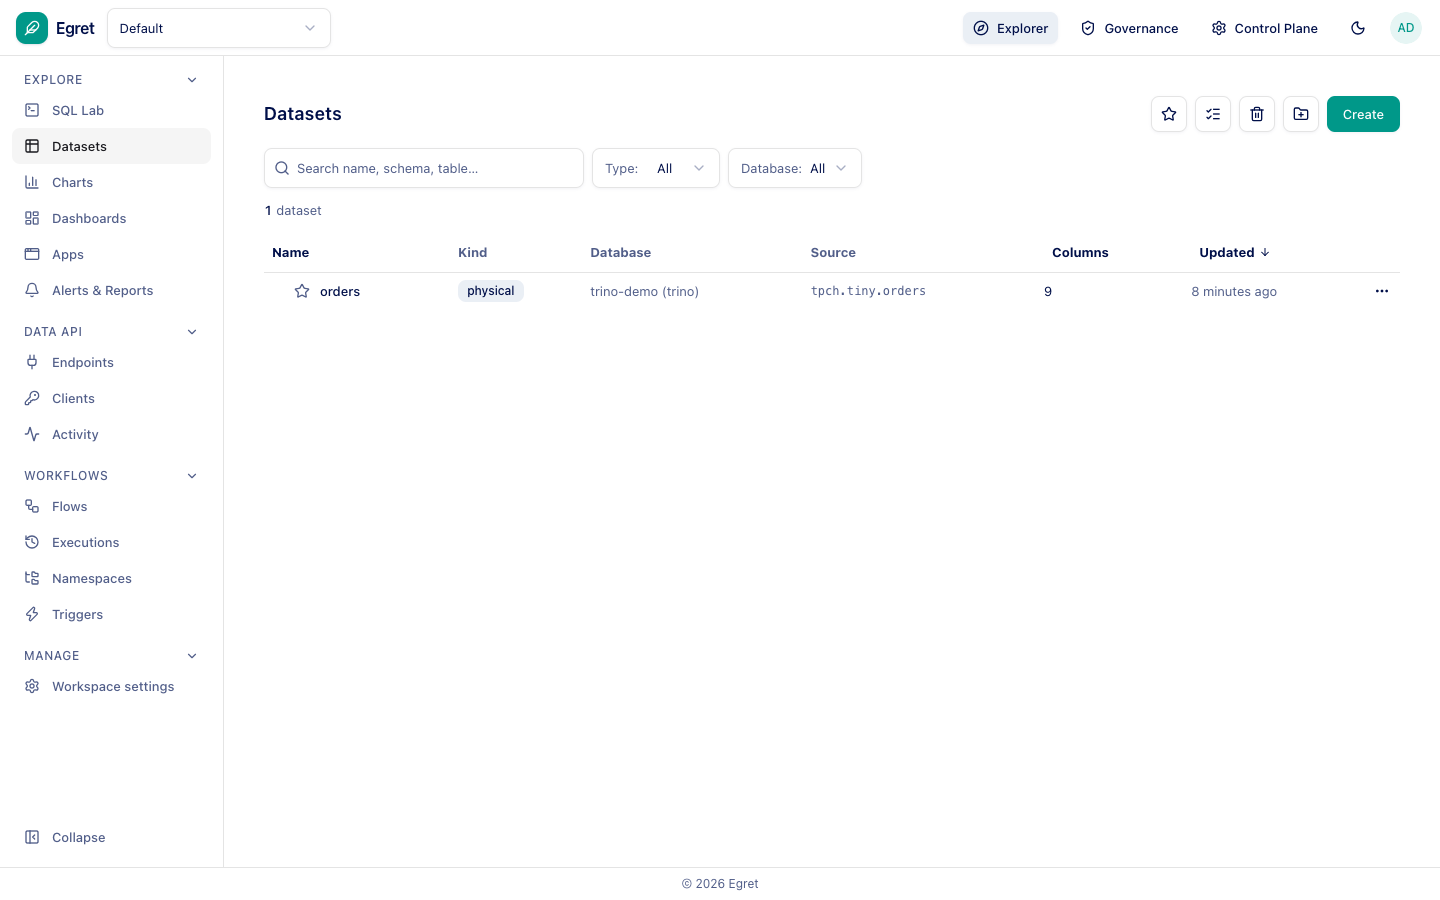This screenshot has height=900, width=1440.
Task: Click the Source column header
Action: pyautogui.click(x=833, y=252)
